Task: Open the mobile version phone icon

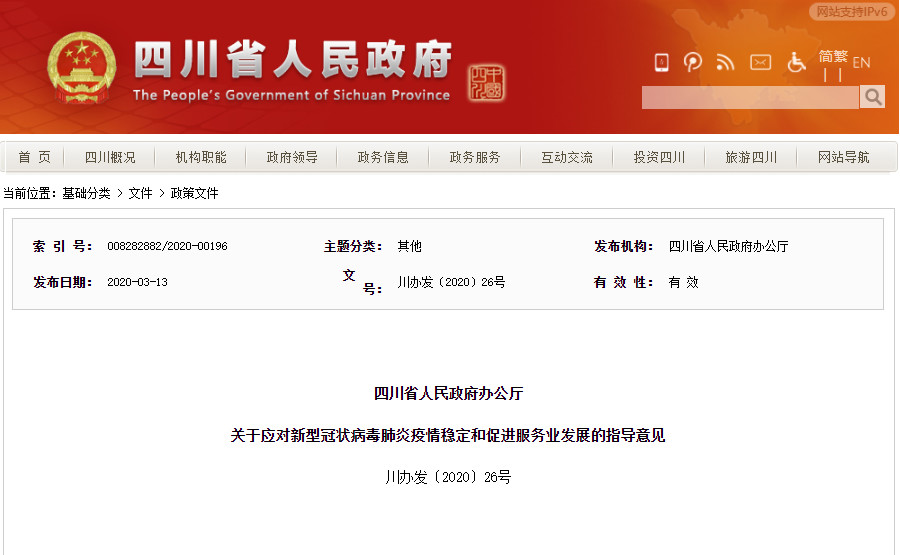Action: [662, 62]
